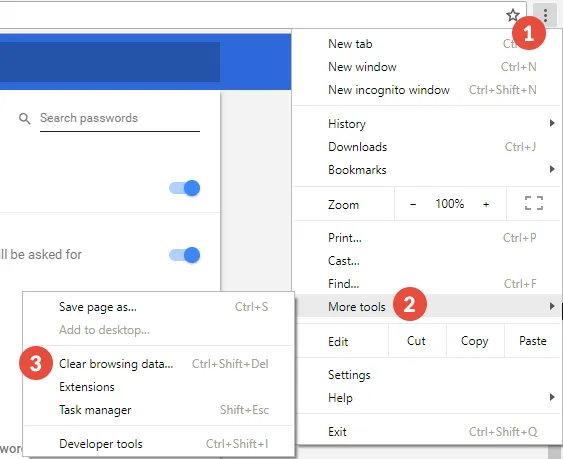Bookmark this page with the star icon

click(x=512, y=15)
